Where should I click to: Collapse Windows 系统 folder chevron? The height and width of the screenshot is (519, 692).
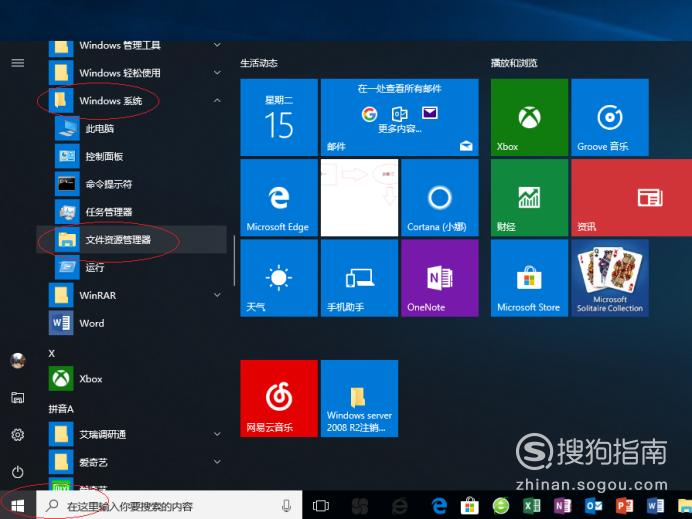click(x=217, y=101)
